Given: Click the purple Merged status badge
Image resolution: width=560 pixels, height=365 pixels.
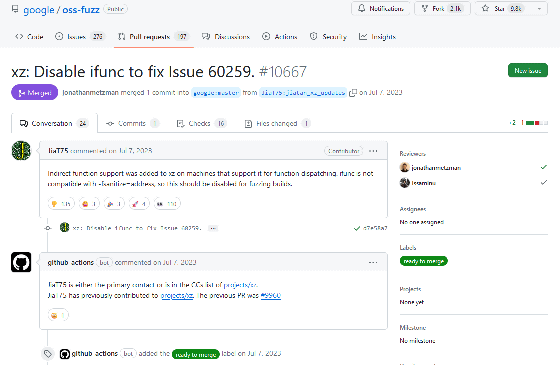Looking at the screenshot, I should point(34,92).
